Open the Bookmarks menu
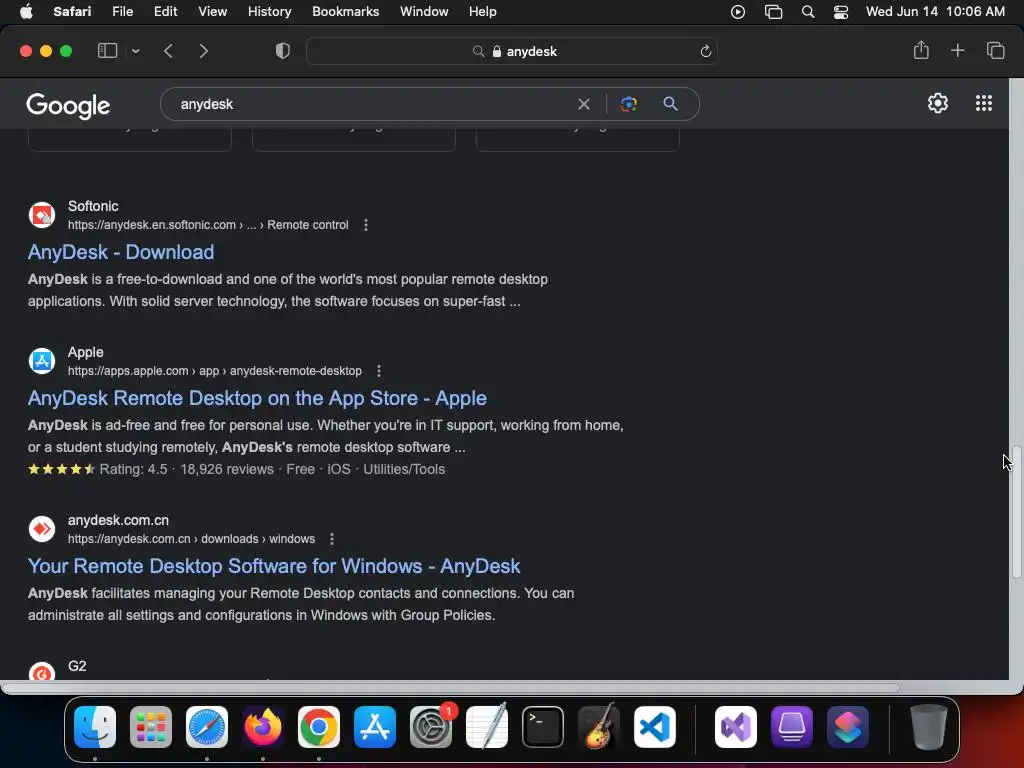1024x768 pixels. (x=345, y=12)
